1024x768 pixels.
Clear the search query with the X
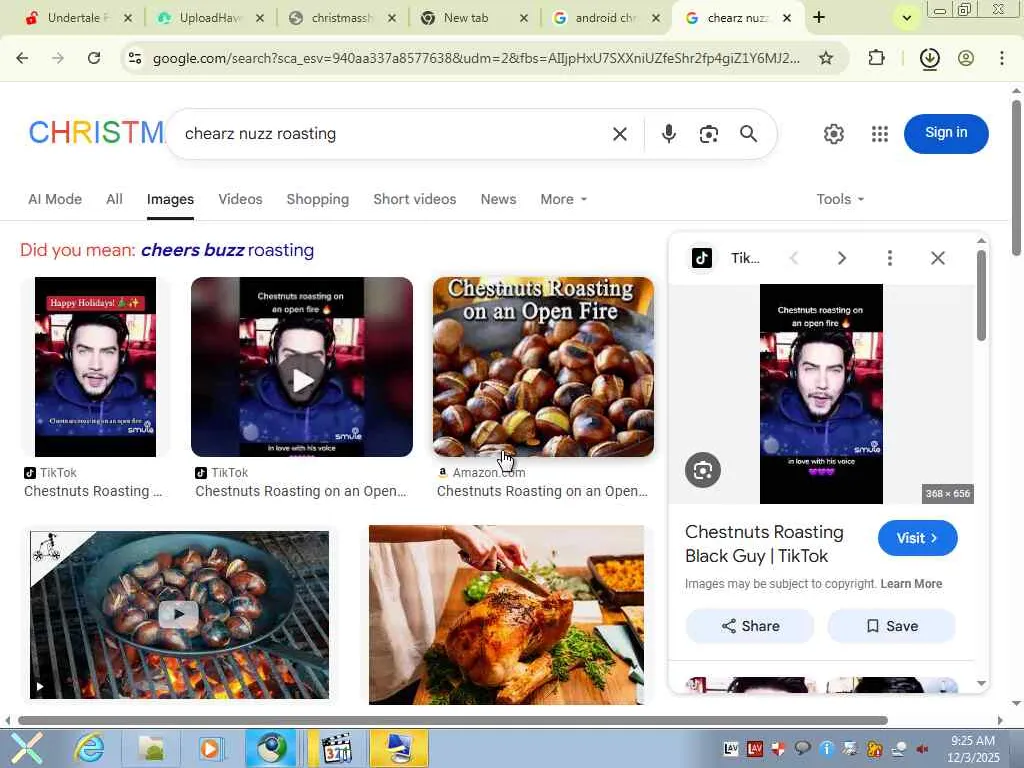click(x=620, y=134)
